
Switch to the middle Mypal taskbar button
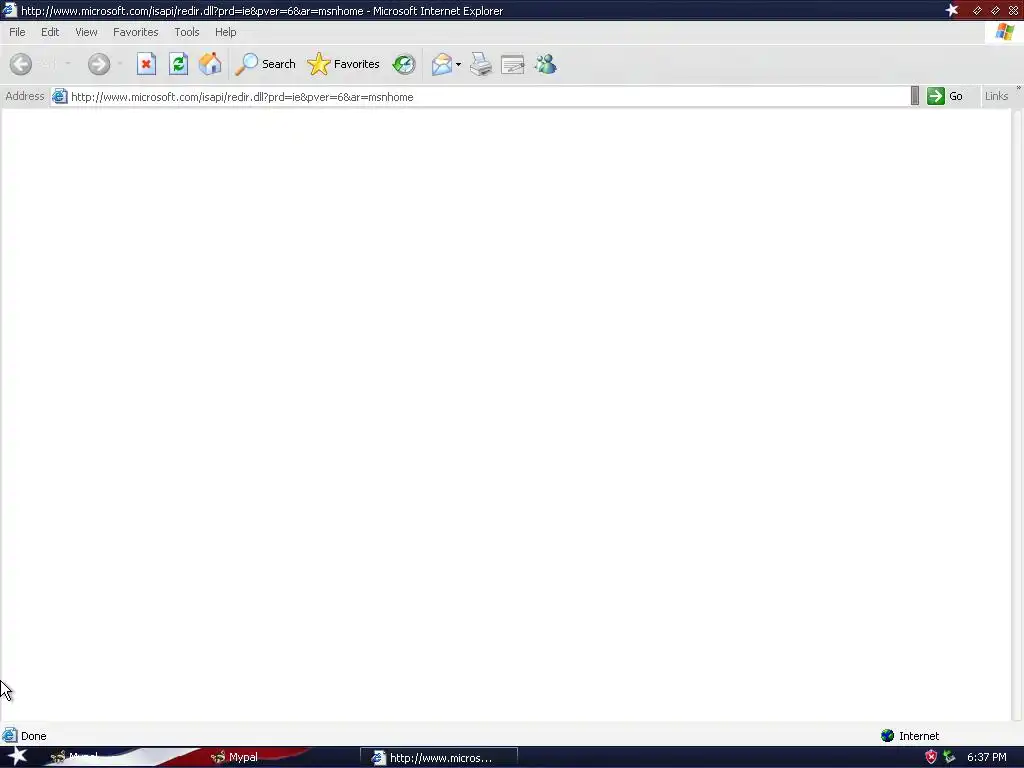tap(235, 758)
